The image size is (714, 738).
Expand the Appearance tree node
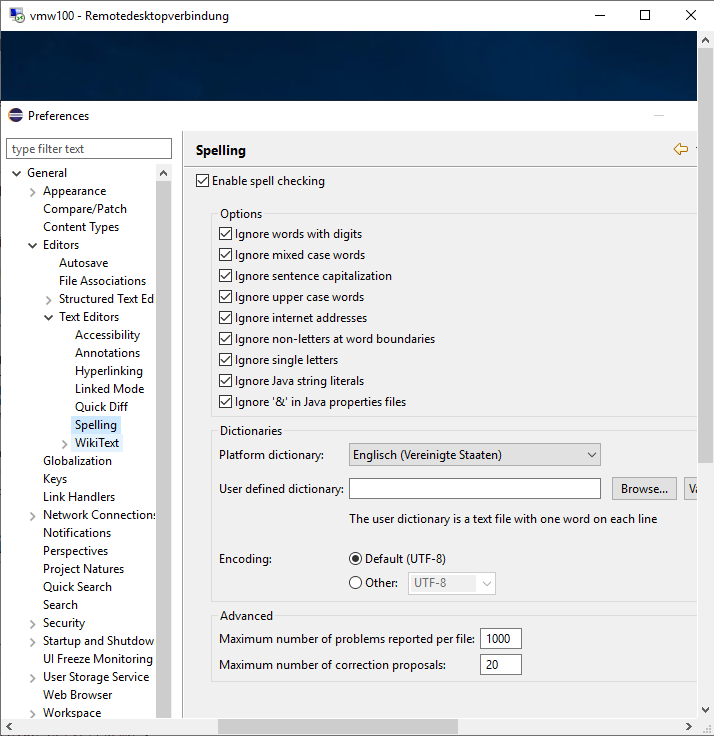click(x=33, y=192)
